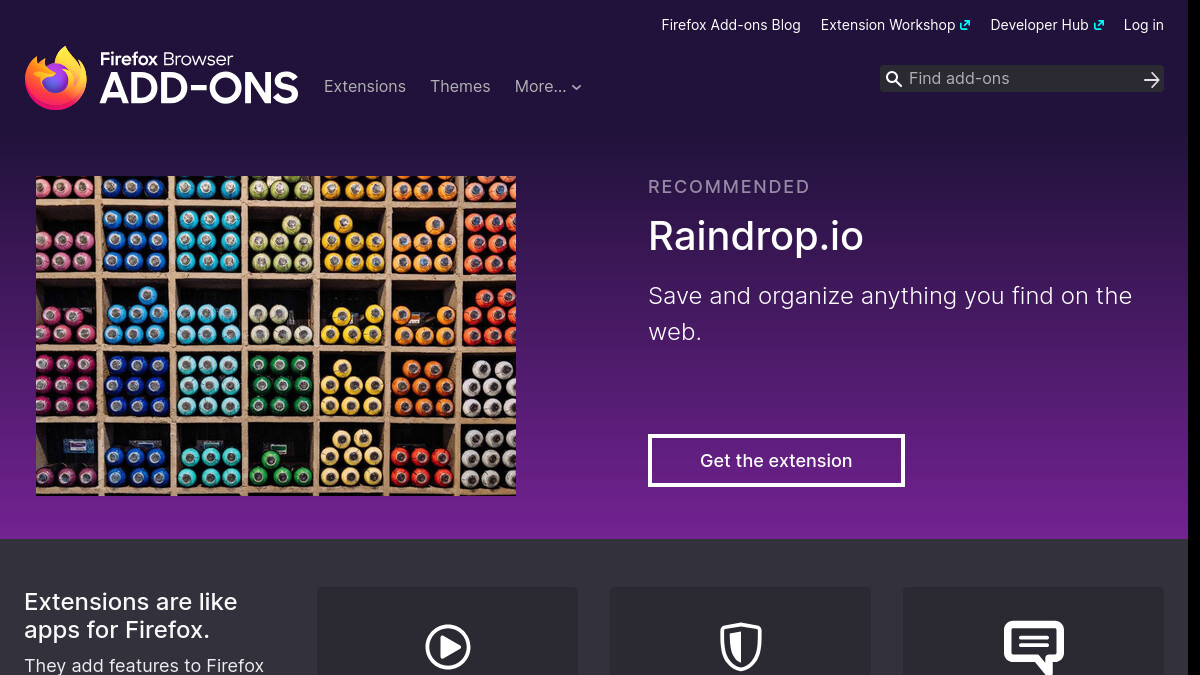
Task: Click external link icon beside Extension Workshop
Action: coord(965,25)
